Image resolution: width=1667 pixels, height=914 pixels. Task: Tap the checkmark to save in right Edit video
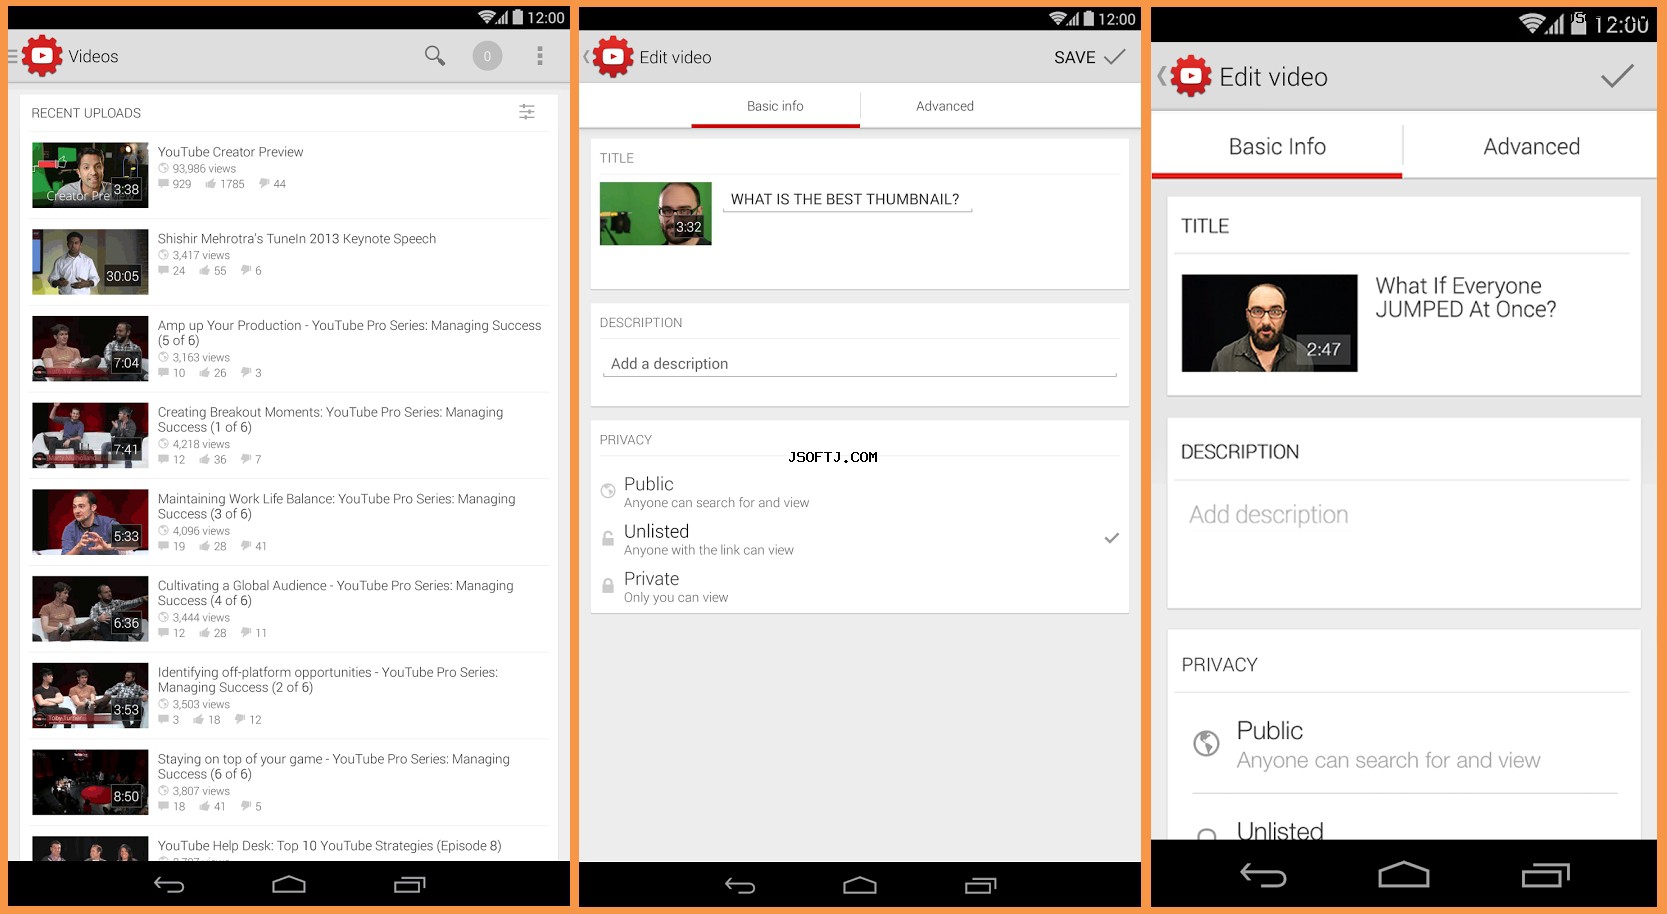coord(1617,76)
